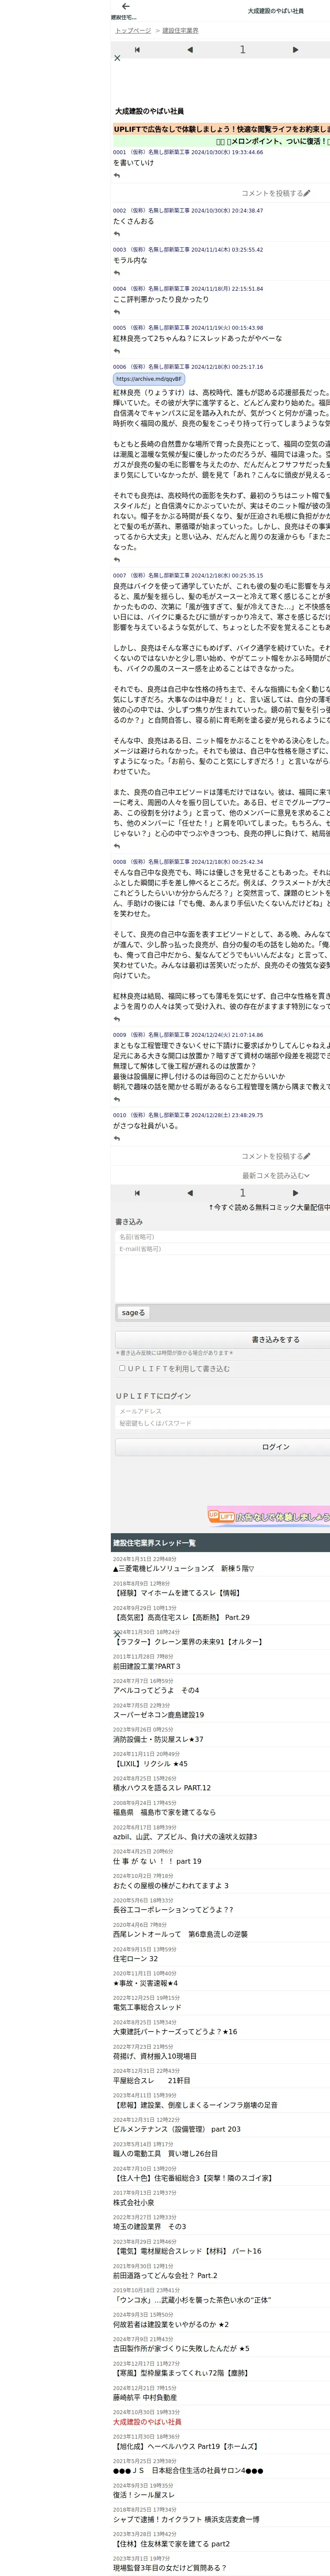Viewport: 330px width, 2576px height.
Task: Open thread 復活!シール屋スレ
Action: click(x=143, y=2494)
